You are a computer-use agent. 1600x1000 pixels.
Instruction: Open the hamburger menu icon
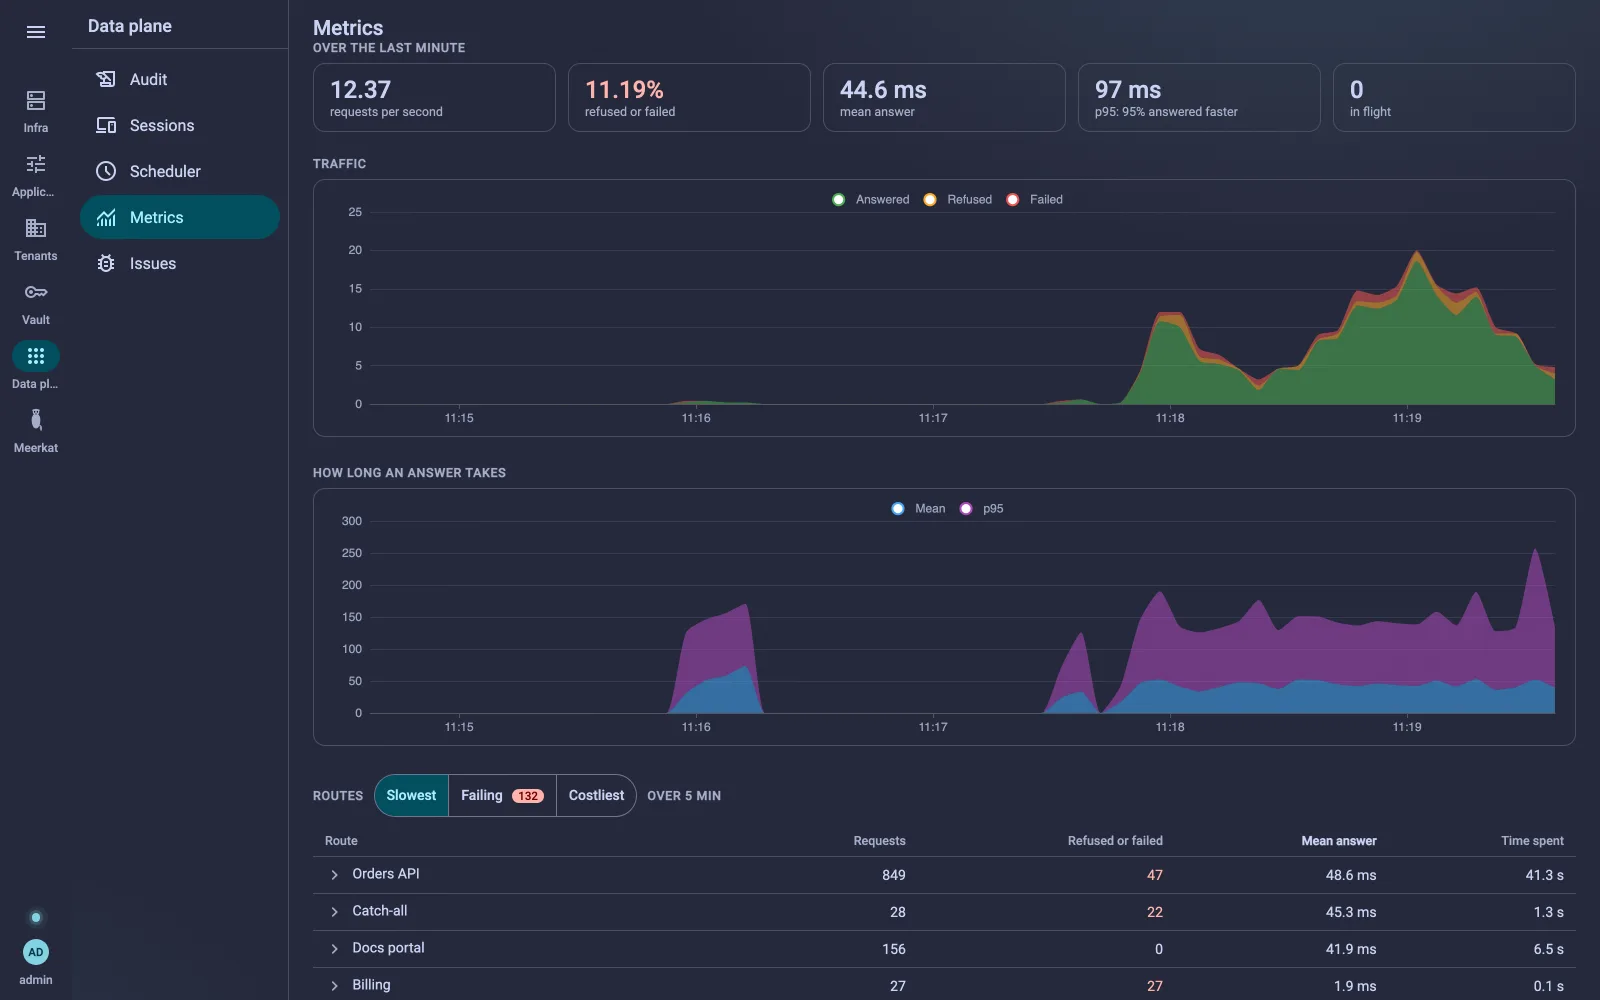click(36, 32)
